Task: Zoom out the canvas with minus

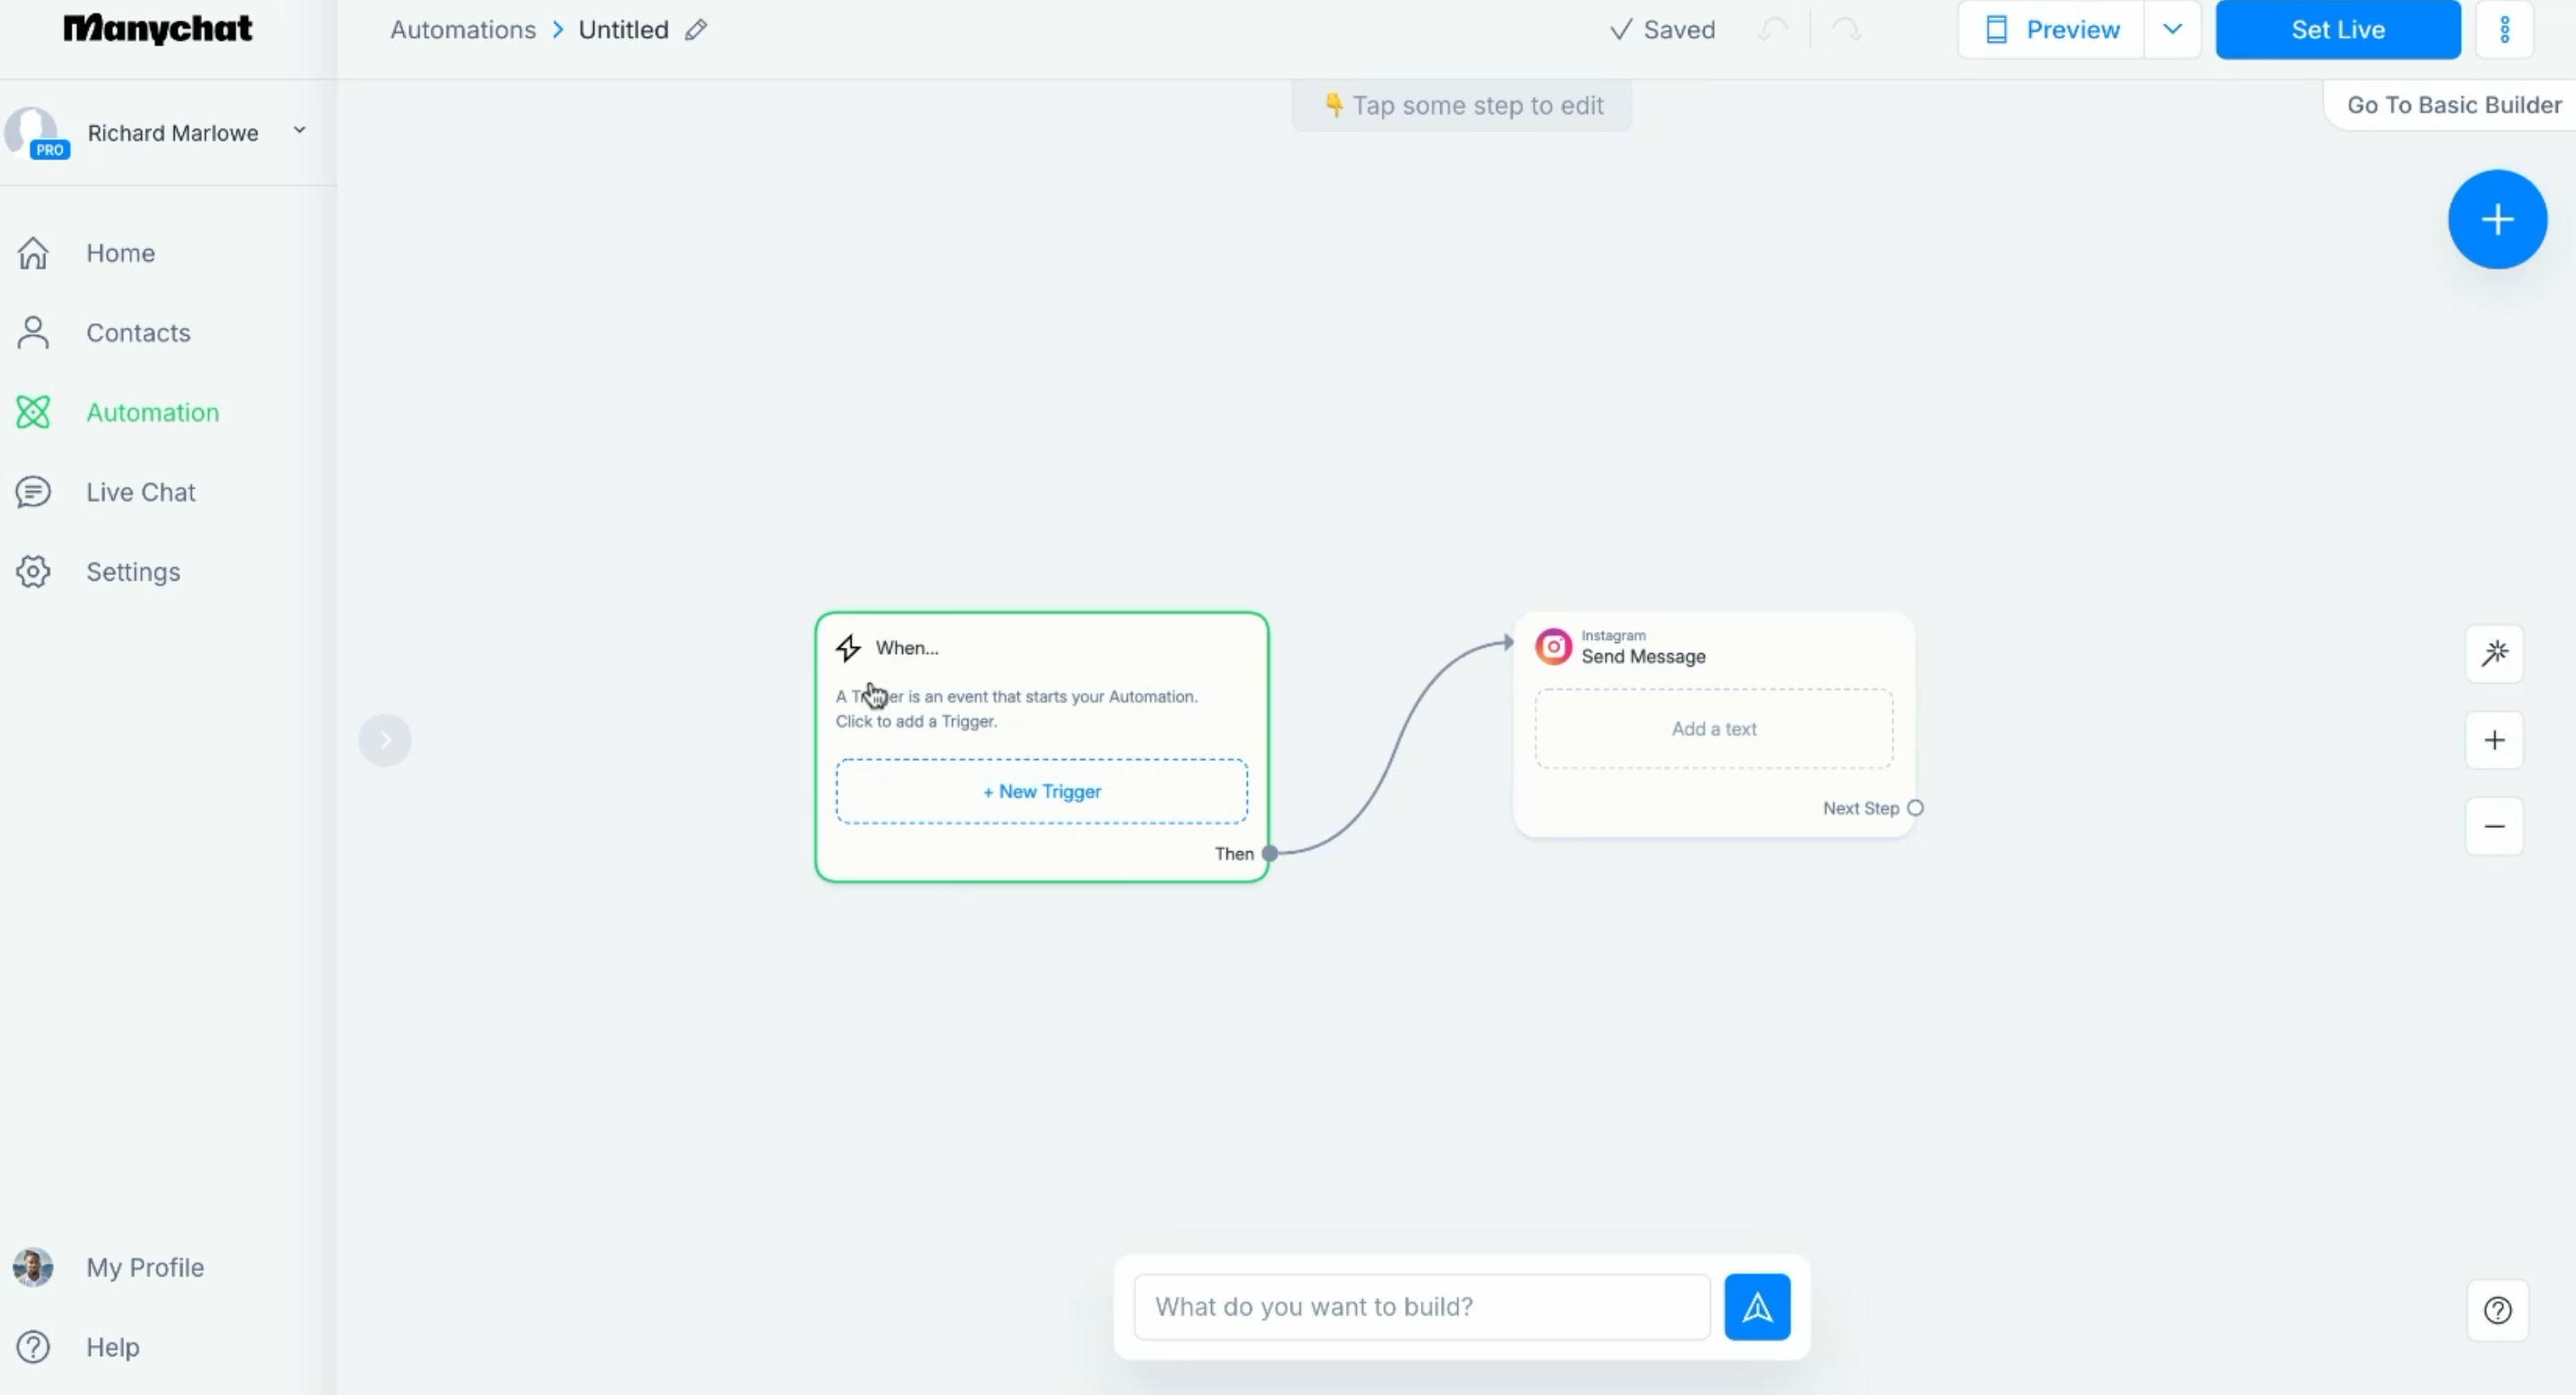Action: point(2494,826)
